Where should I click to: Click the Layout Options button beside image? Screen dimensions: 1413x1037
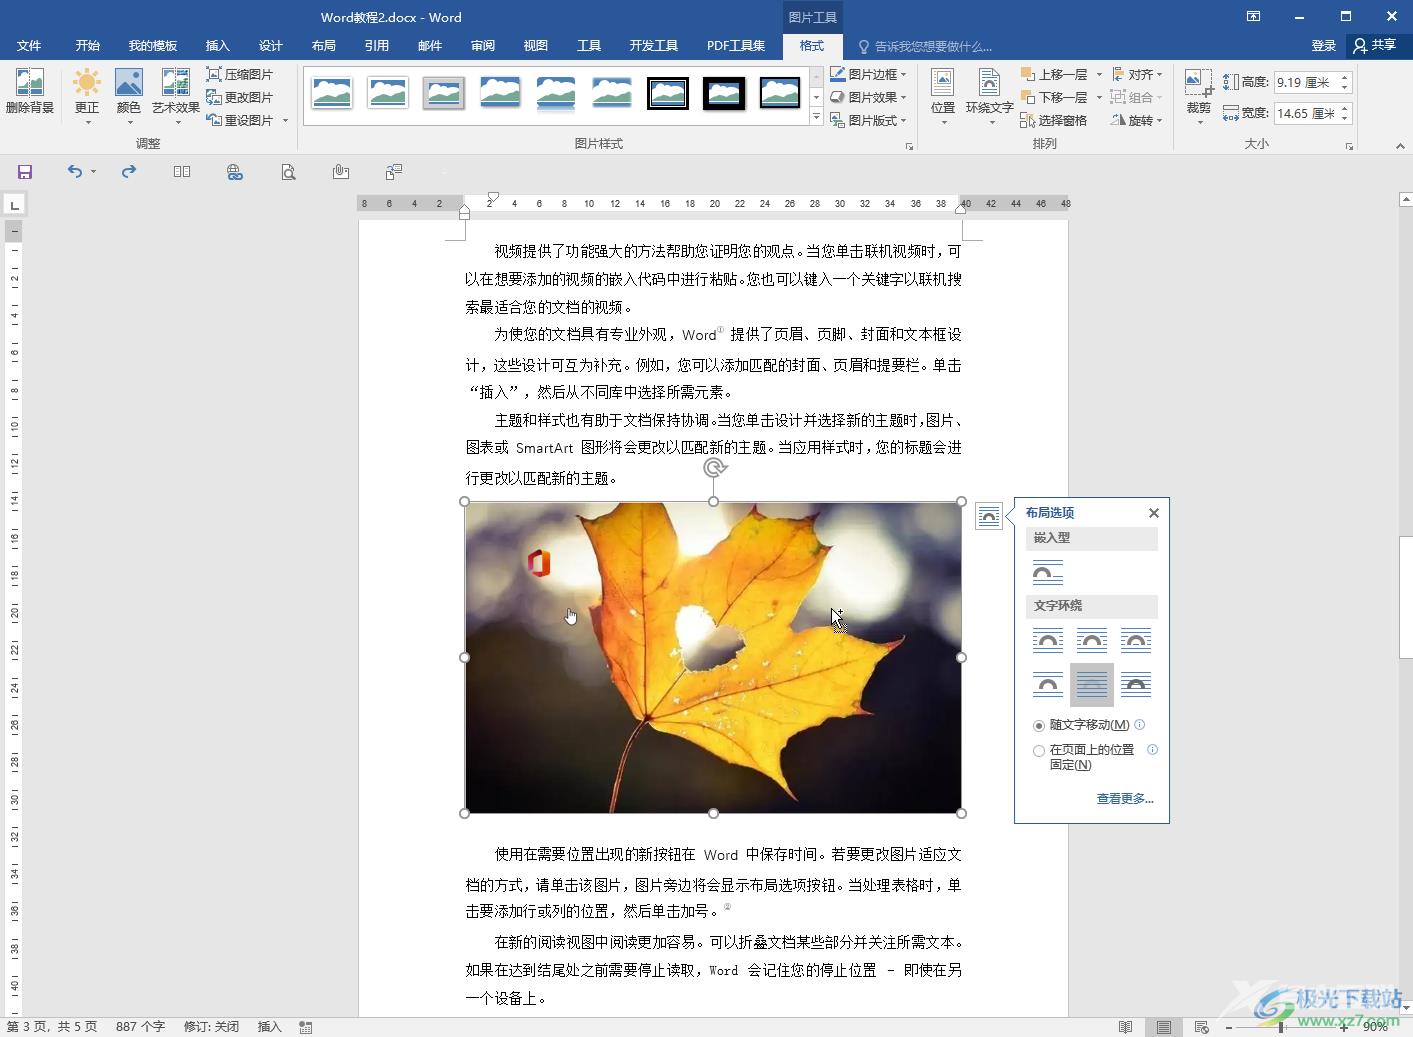click(988, 516)
